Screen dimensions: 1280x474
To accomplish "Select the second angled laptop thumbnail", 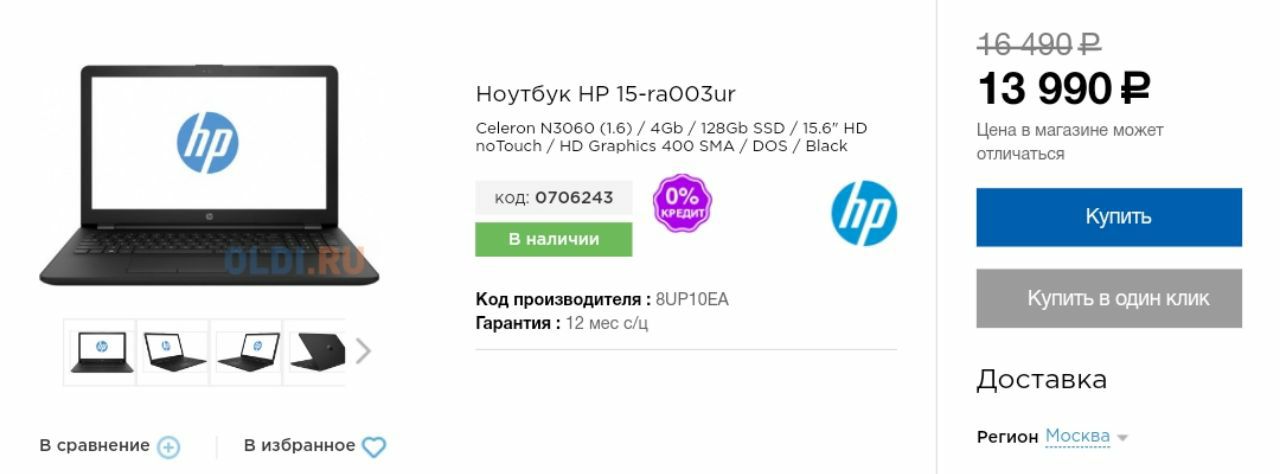I will coord(173,352).
